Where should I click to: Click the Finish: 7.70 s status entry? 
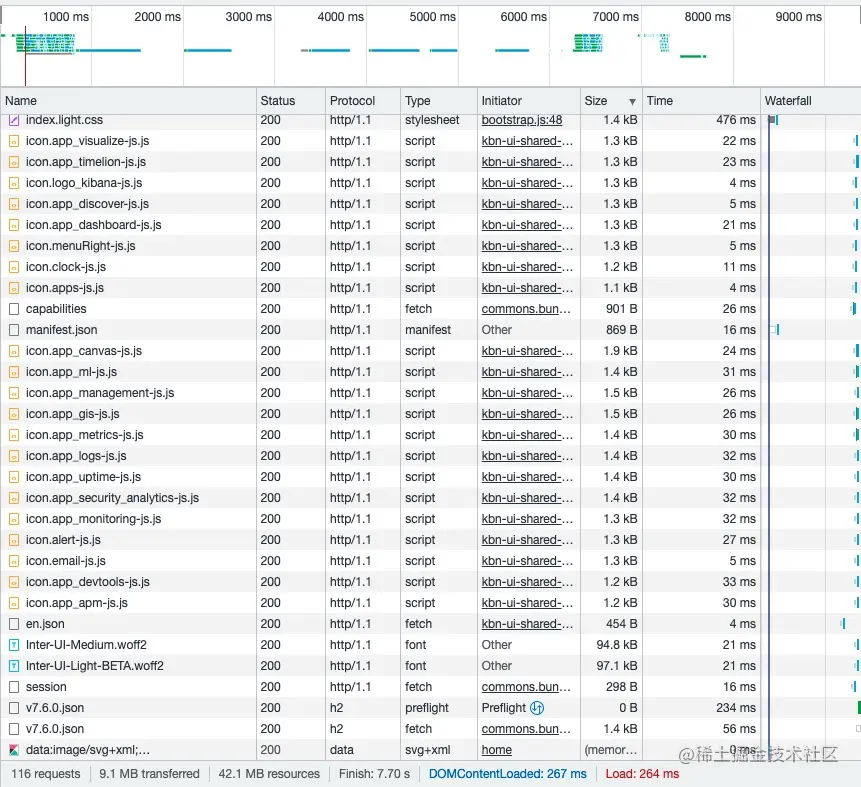click(x=374, y=774)
